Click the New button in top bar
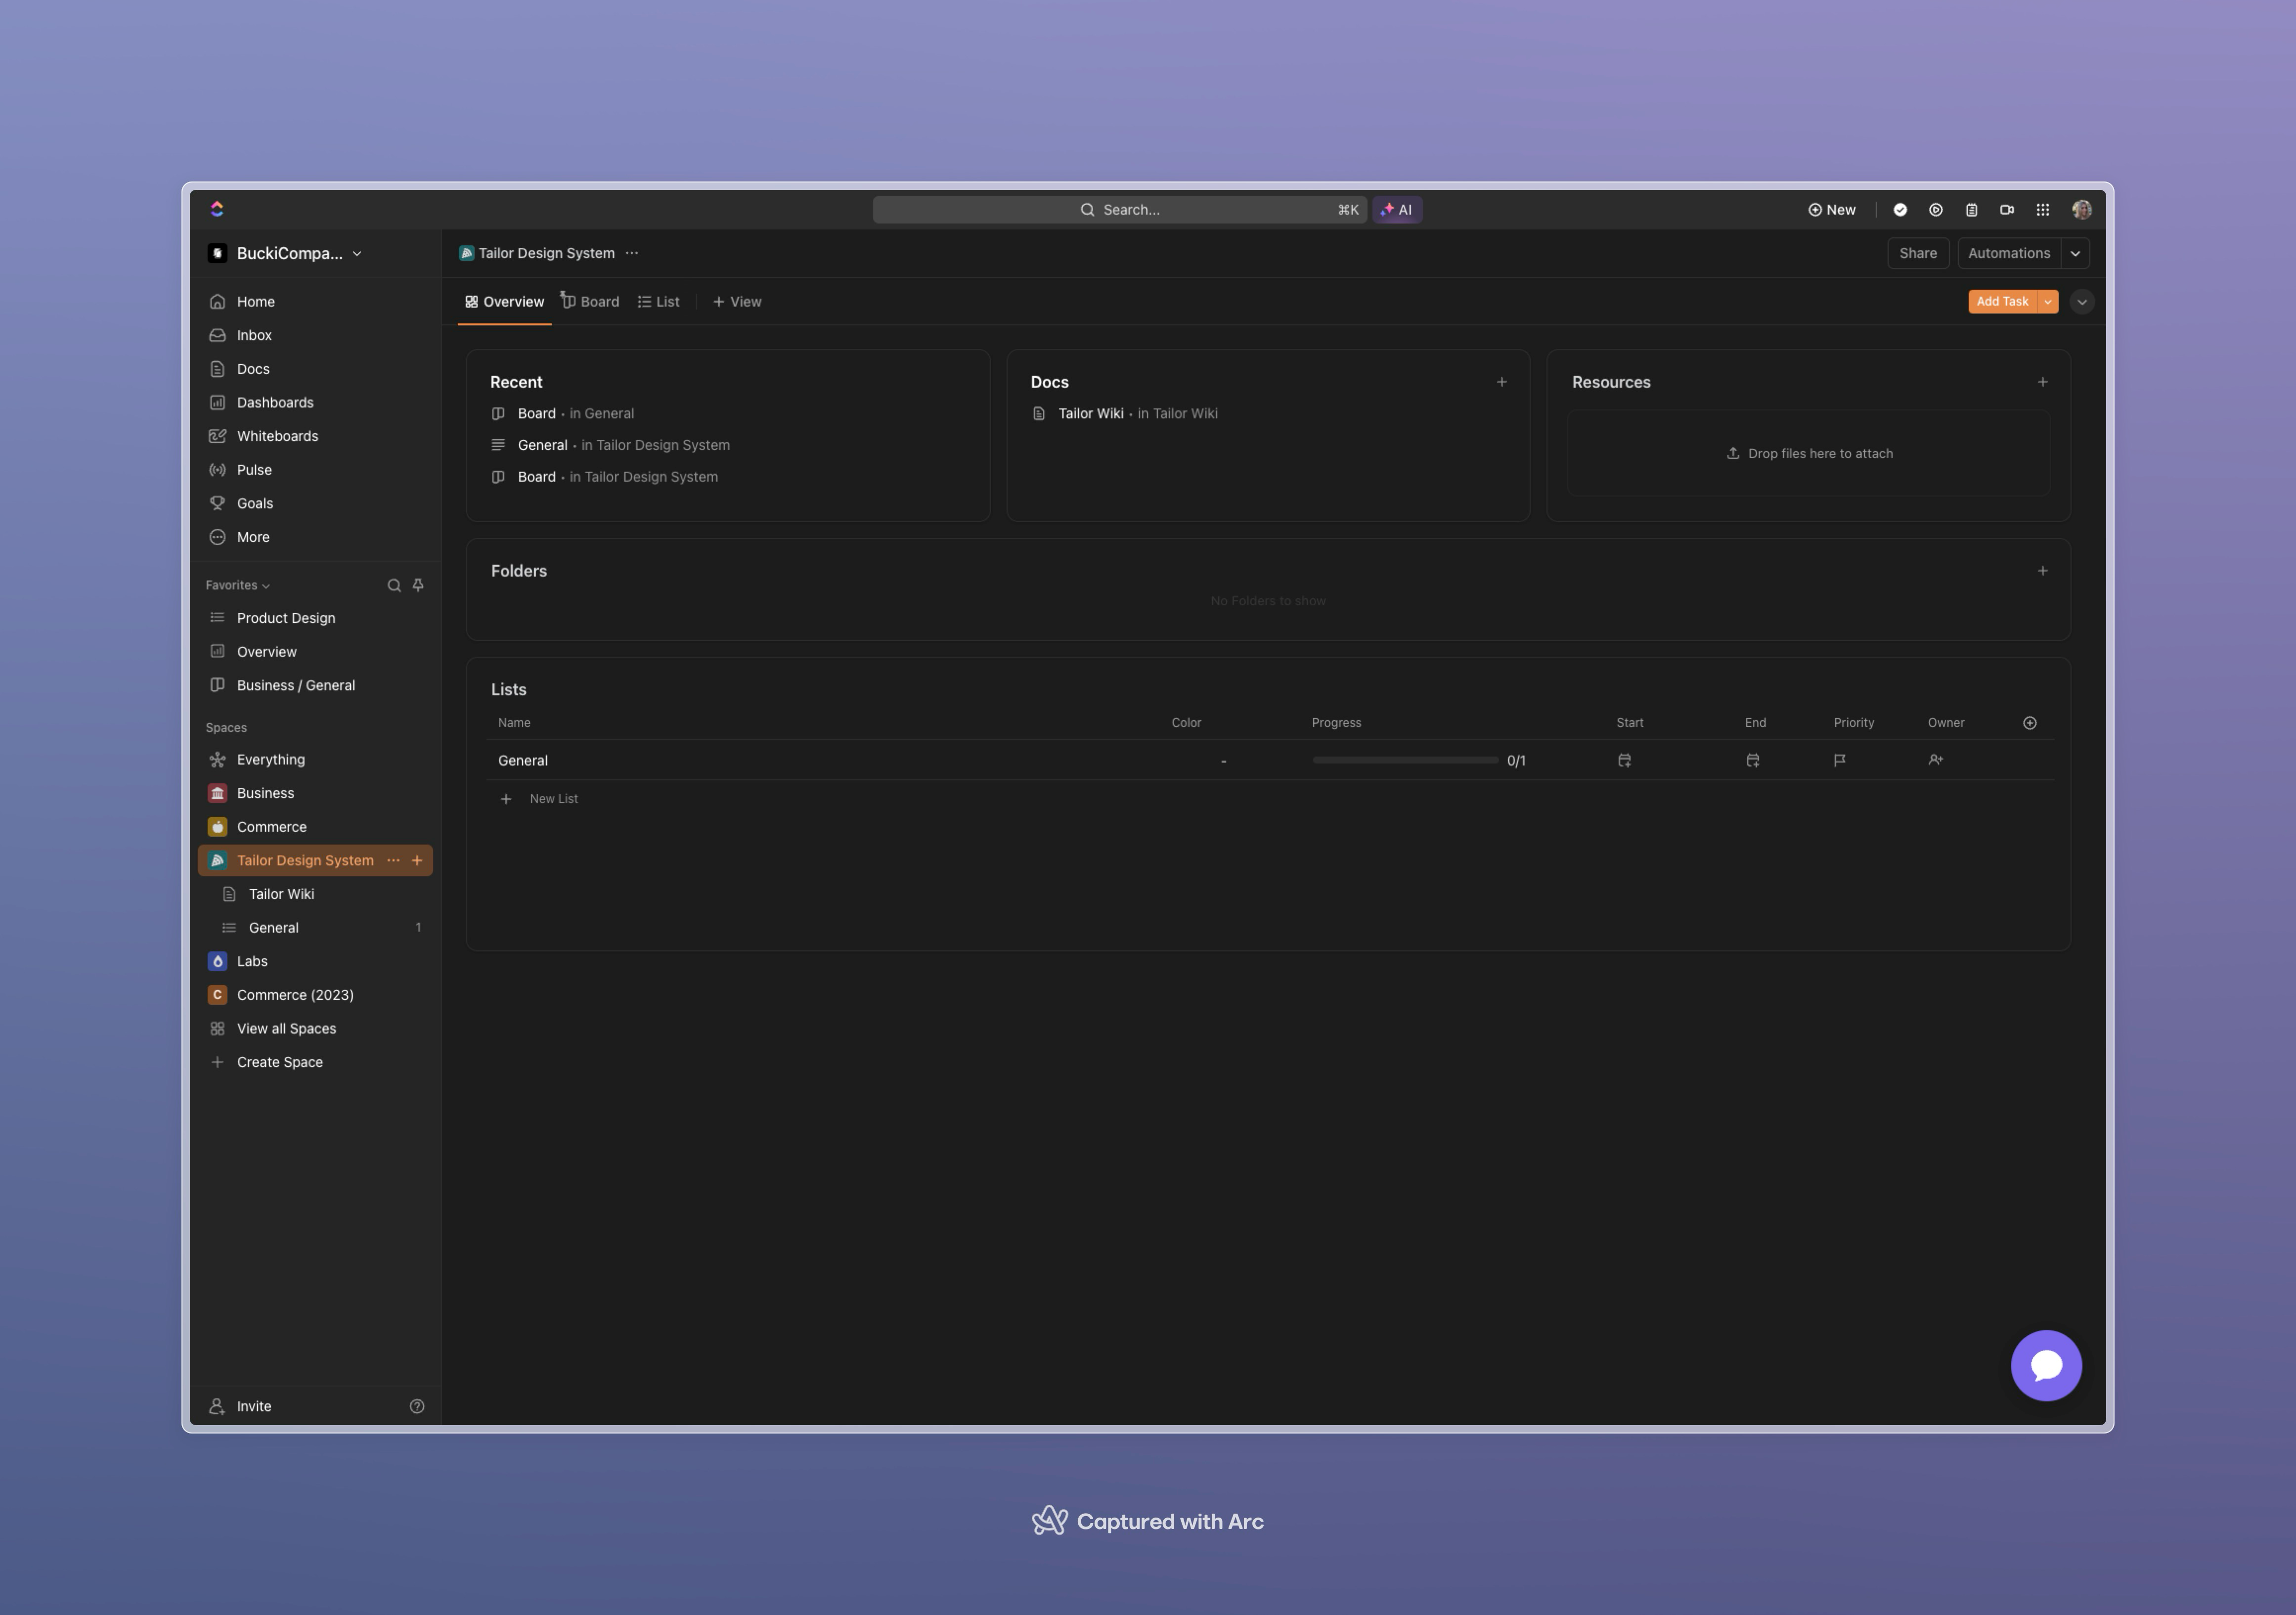Viewport: 2296px width, 1615px height. pyautogui.click(x=1831, y=210)
